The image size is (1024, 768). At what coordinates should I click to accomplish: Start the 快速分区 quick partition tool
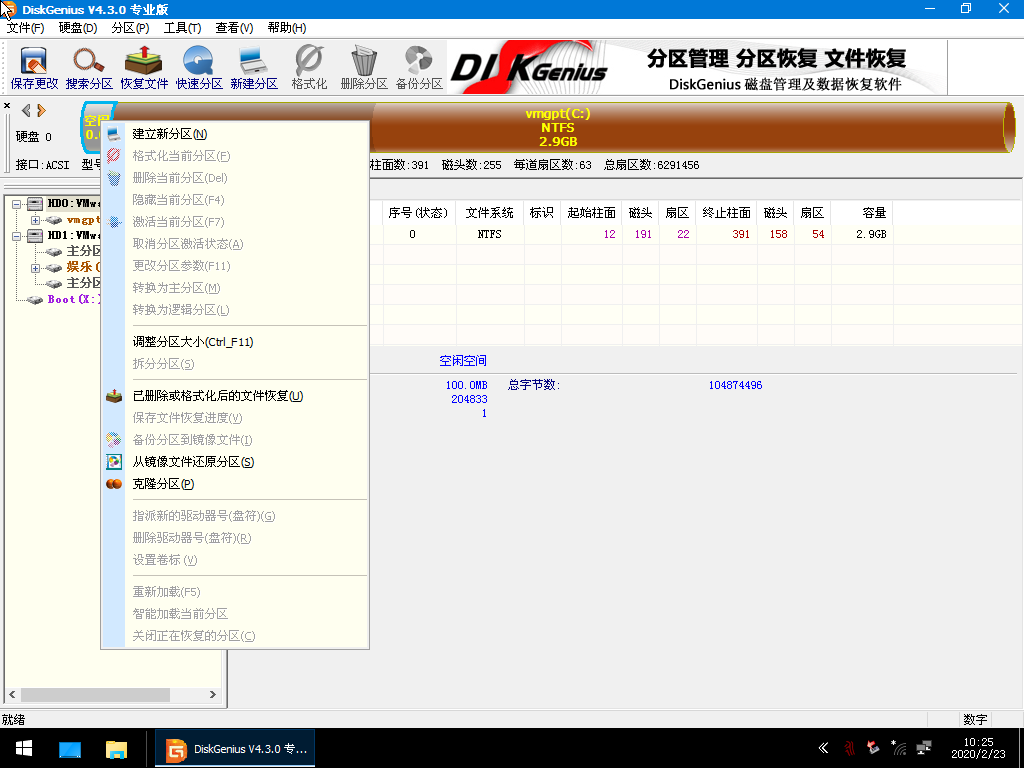pos(199,68)
